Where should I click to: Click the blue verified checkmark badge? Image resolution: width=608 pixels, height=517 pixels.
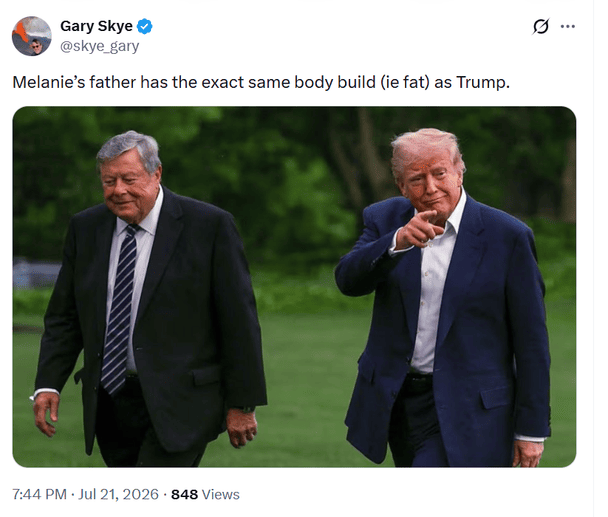coord(145,27)
